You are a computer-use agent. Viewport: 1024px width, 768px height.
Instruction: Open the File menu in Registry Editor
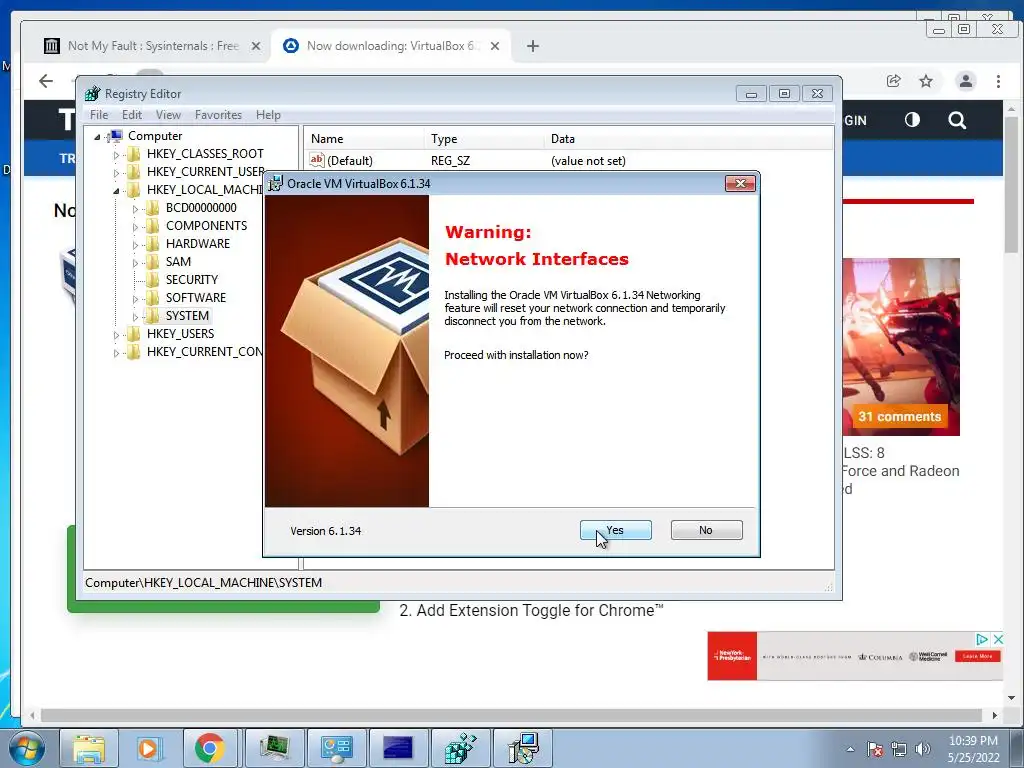click(99, 115)
